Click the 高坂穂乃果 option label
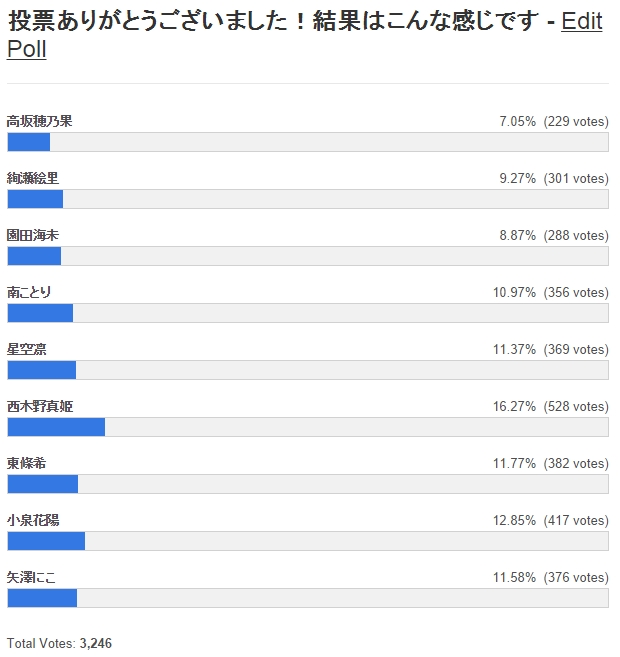Image resolution: width=620 pixels, height=657 pixels. (x=40, y=121)
